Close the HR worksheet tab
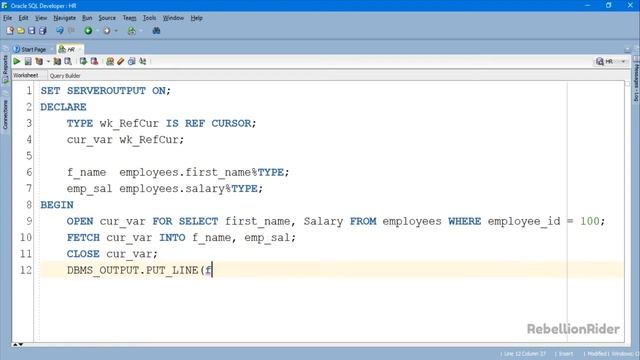Screen dimensions: 640x360 (80, 49)
